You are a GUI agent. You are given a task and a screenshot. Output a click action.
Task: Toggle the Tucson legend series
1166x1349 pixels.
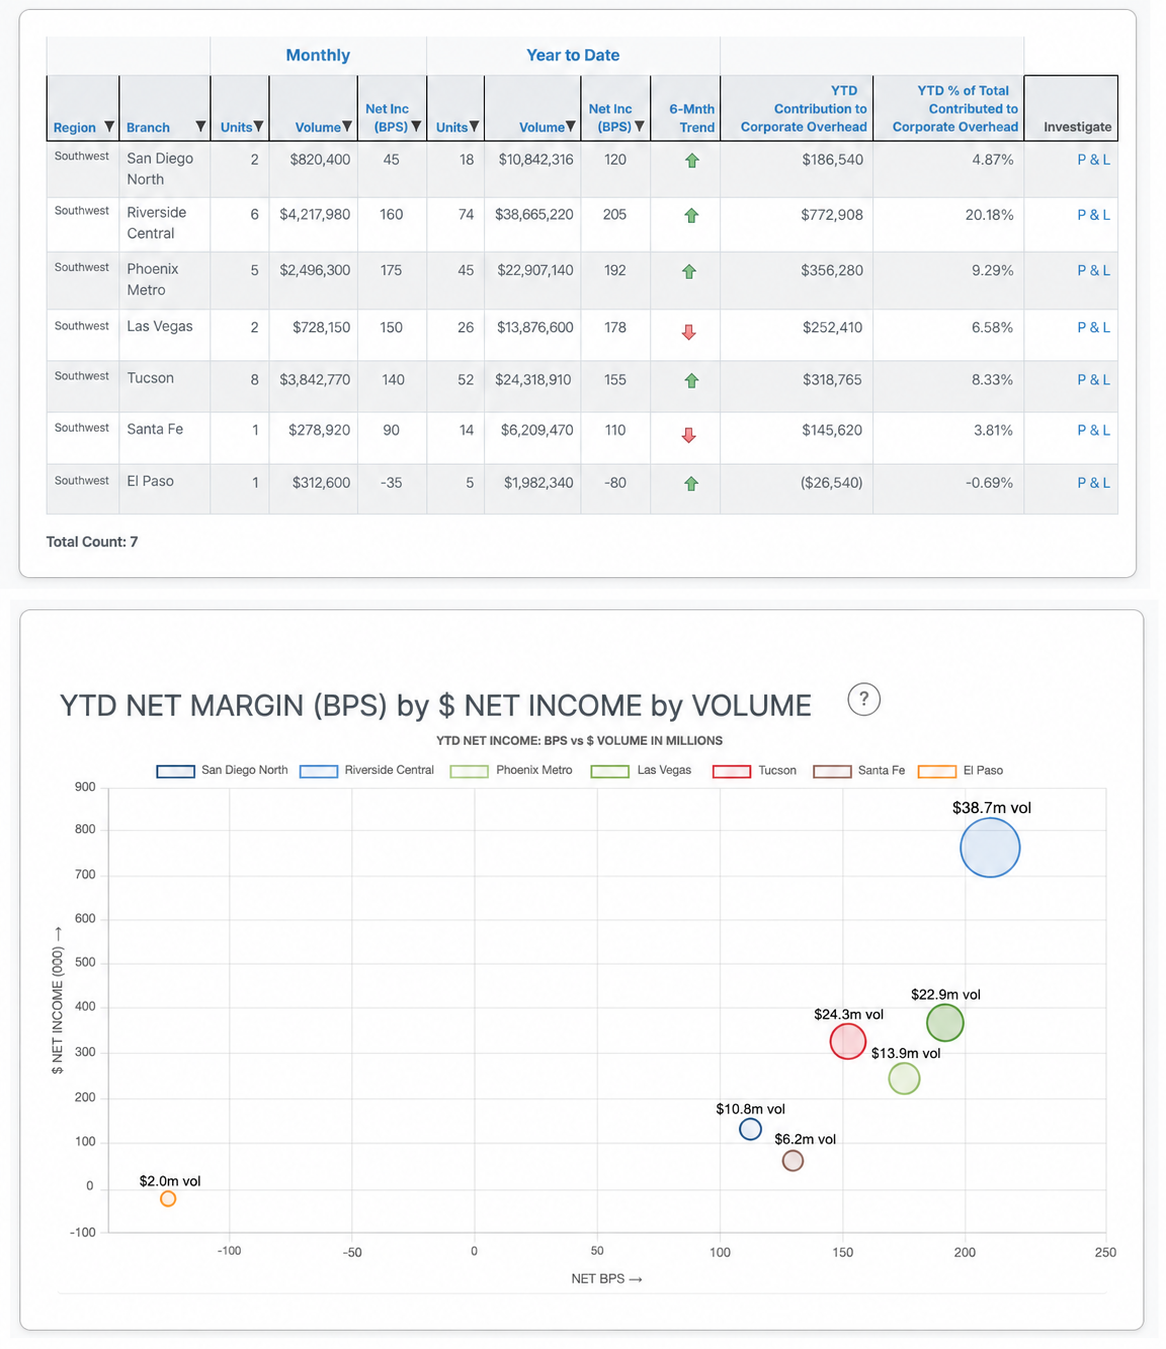(754, 771)
